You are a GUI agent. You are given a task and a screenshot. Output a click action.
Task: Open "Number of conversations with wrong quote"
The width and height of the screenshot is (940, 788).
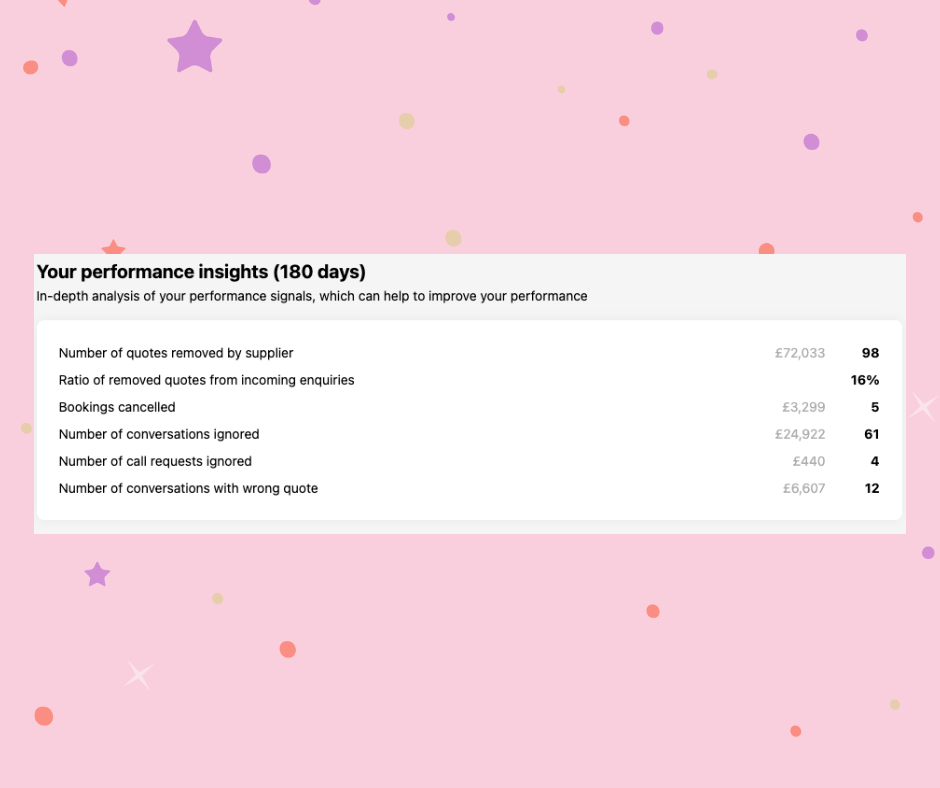(188, 488)
